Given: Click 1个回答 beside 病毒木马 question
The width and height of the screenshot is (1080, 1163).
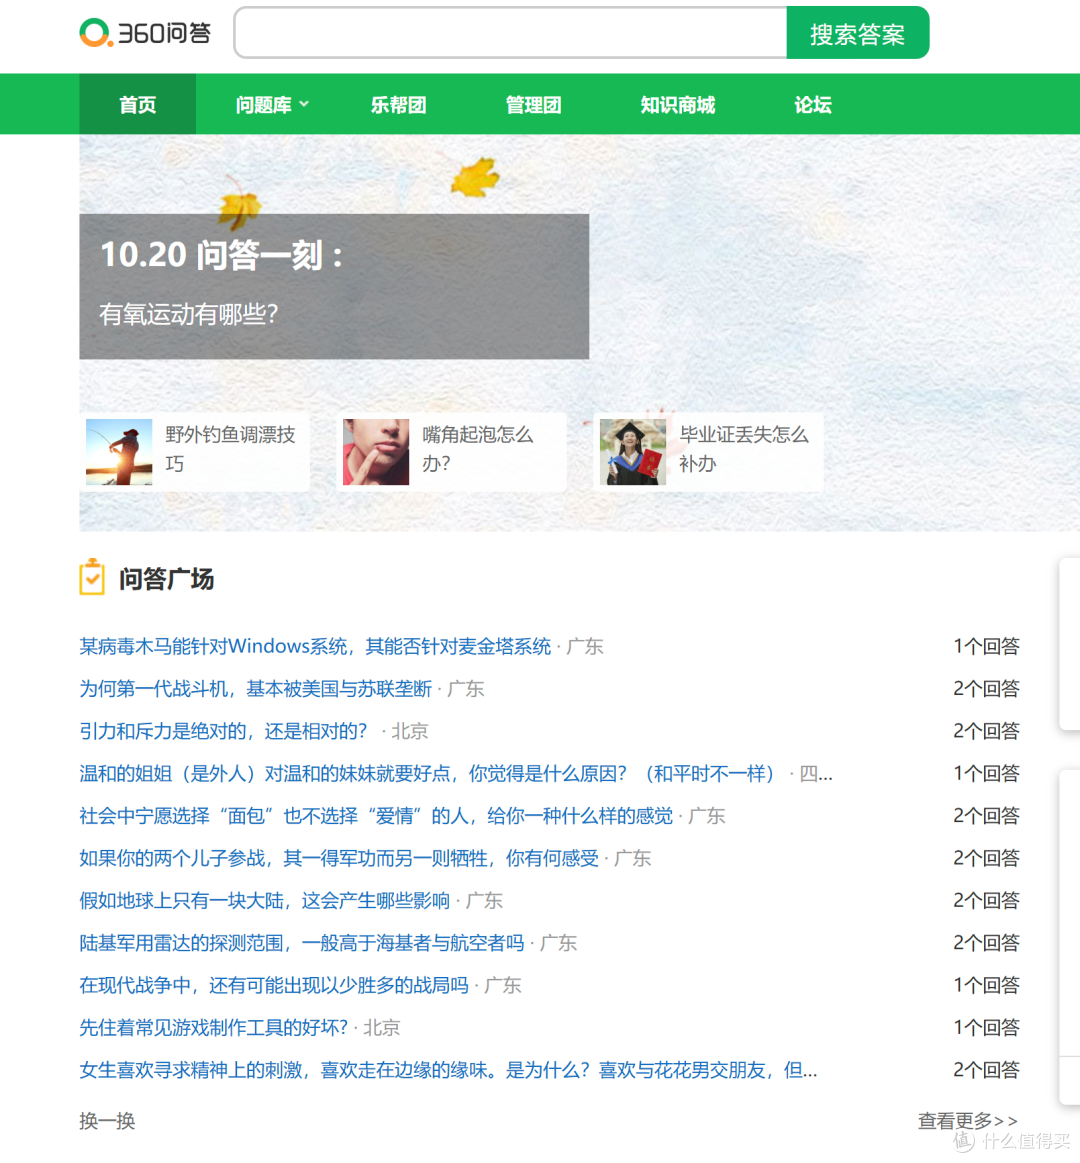Looking at the screenshot, I should click(986, 646).
